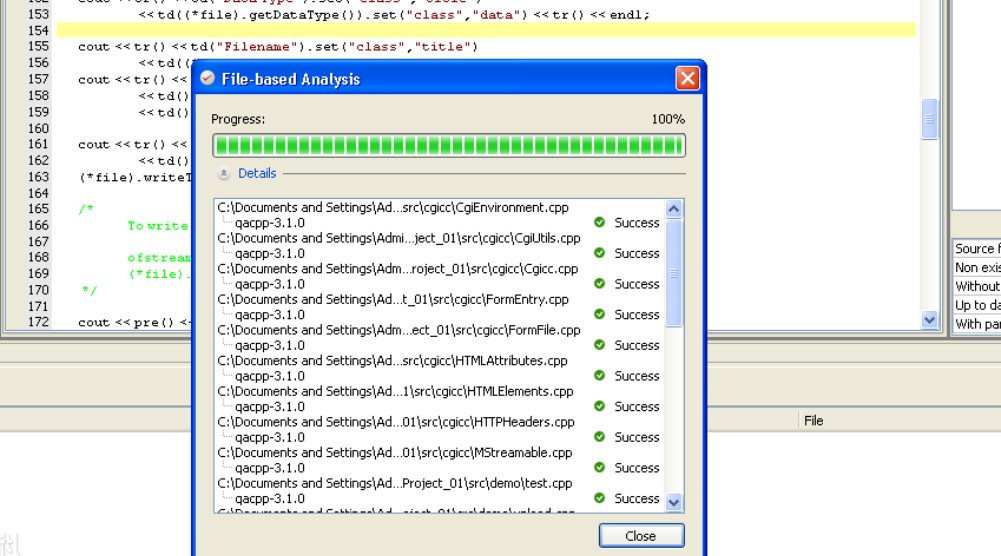Screen dimensions: 1001x556
Task: Select the HTMLElements.cpp file path entry
Action: pyautogui.click(x=395, y=392)
